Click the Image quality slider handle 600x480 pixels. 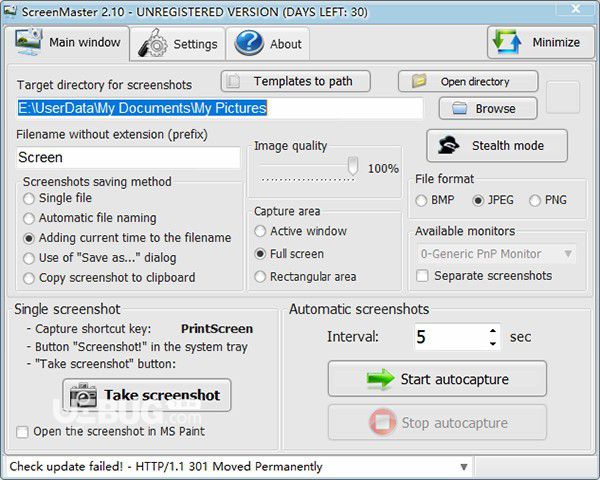coord(352,167)
